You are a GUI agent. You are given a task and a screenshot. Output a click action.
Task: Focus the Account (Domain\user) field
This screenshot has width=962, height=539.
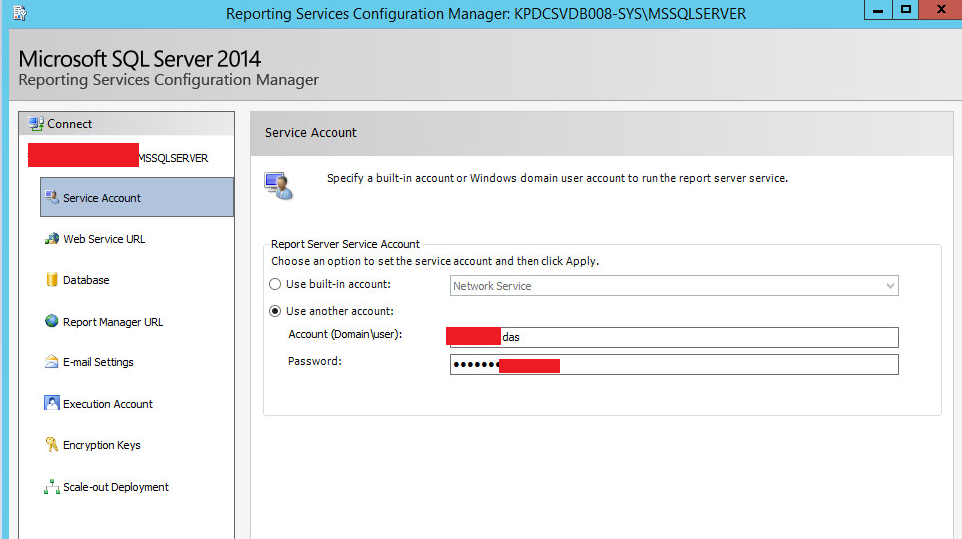tap(674, 337)
